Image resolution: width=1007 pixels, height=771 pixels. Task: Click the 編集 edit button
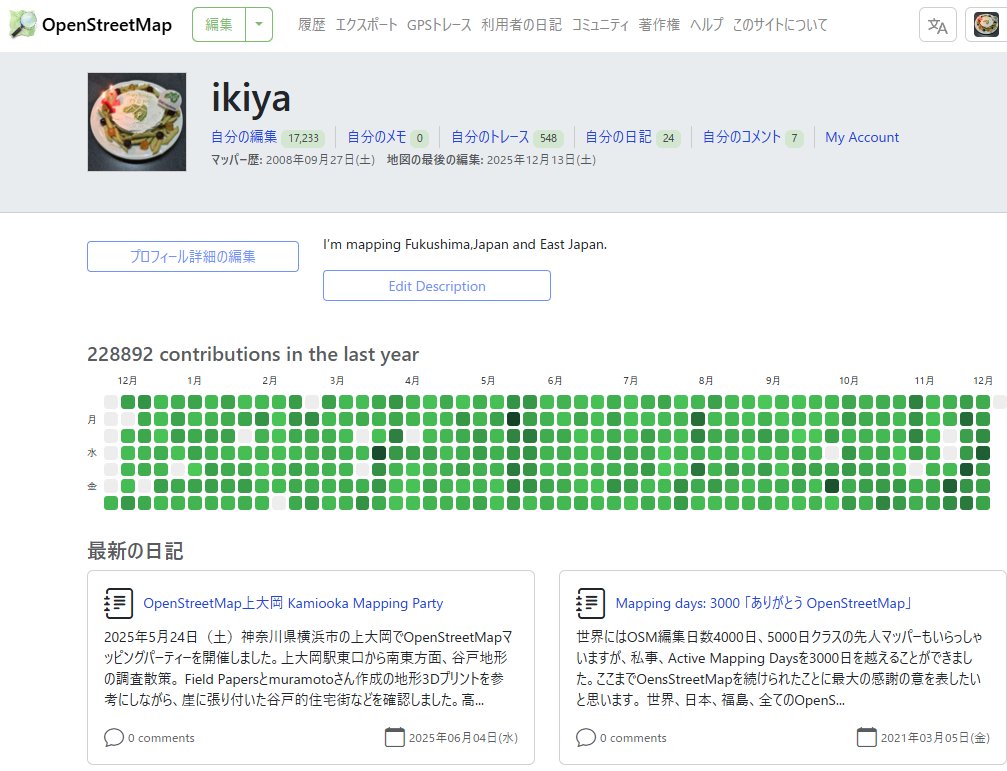pyautogui.click(x=219, y=24)
